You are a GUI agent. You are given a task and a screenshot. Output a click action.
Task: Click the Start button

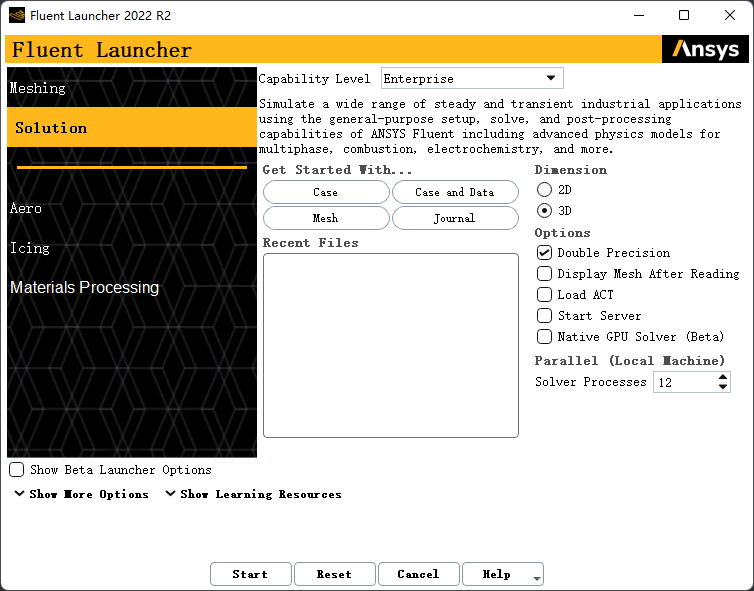251,574
